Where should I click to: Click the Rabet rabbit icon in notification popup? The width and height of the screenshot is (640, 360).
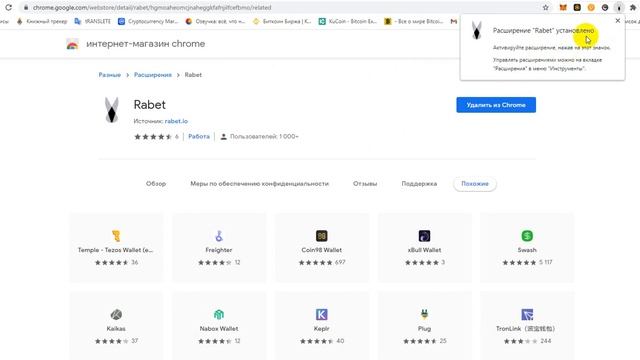pyautogui.click(x=476, y=31)
